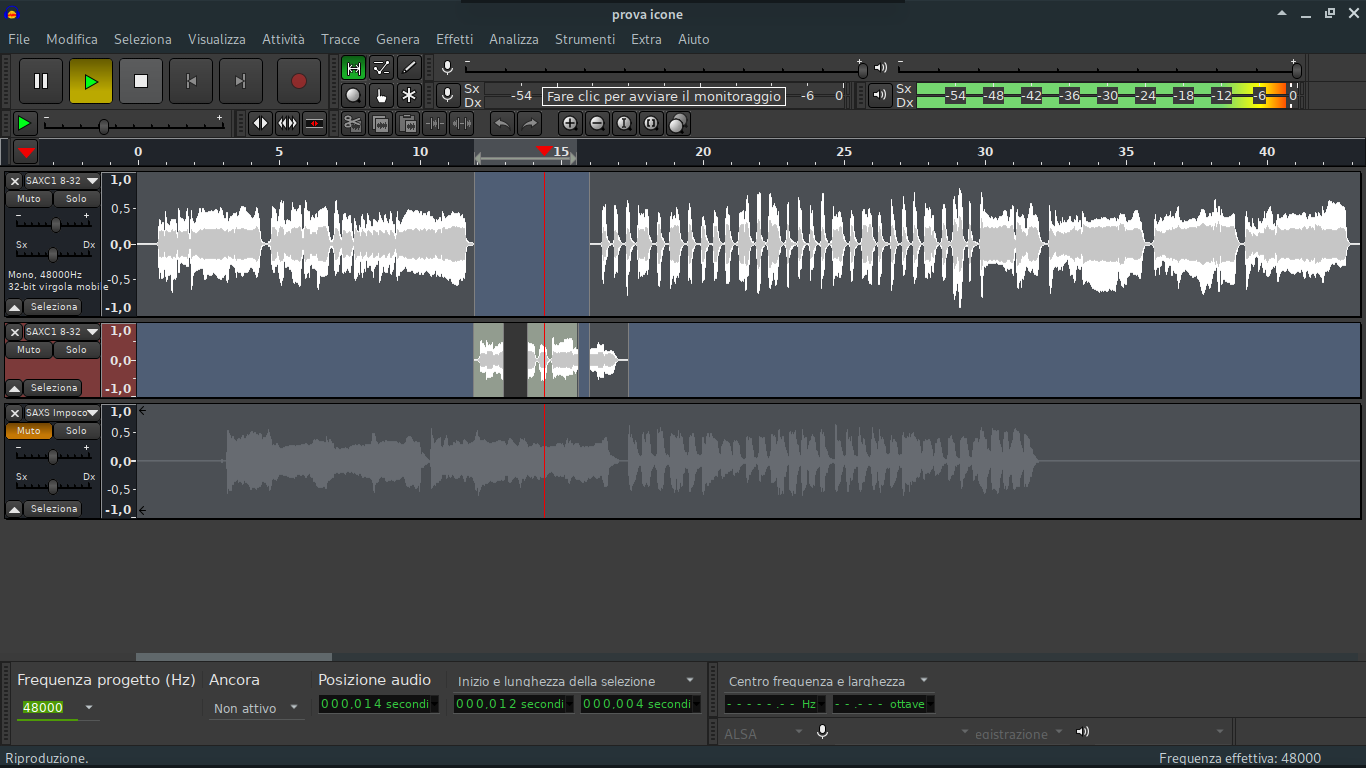
Task: Open the Genera menu
Action: click(398, 39)
